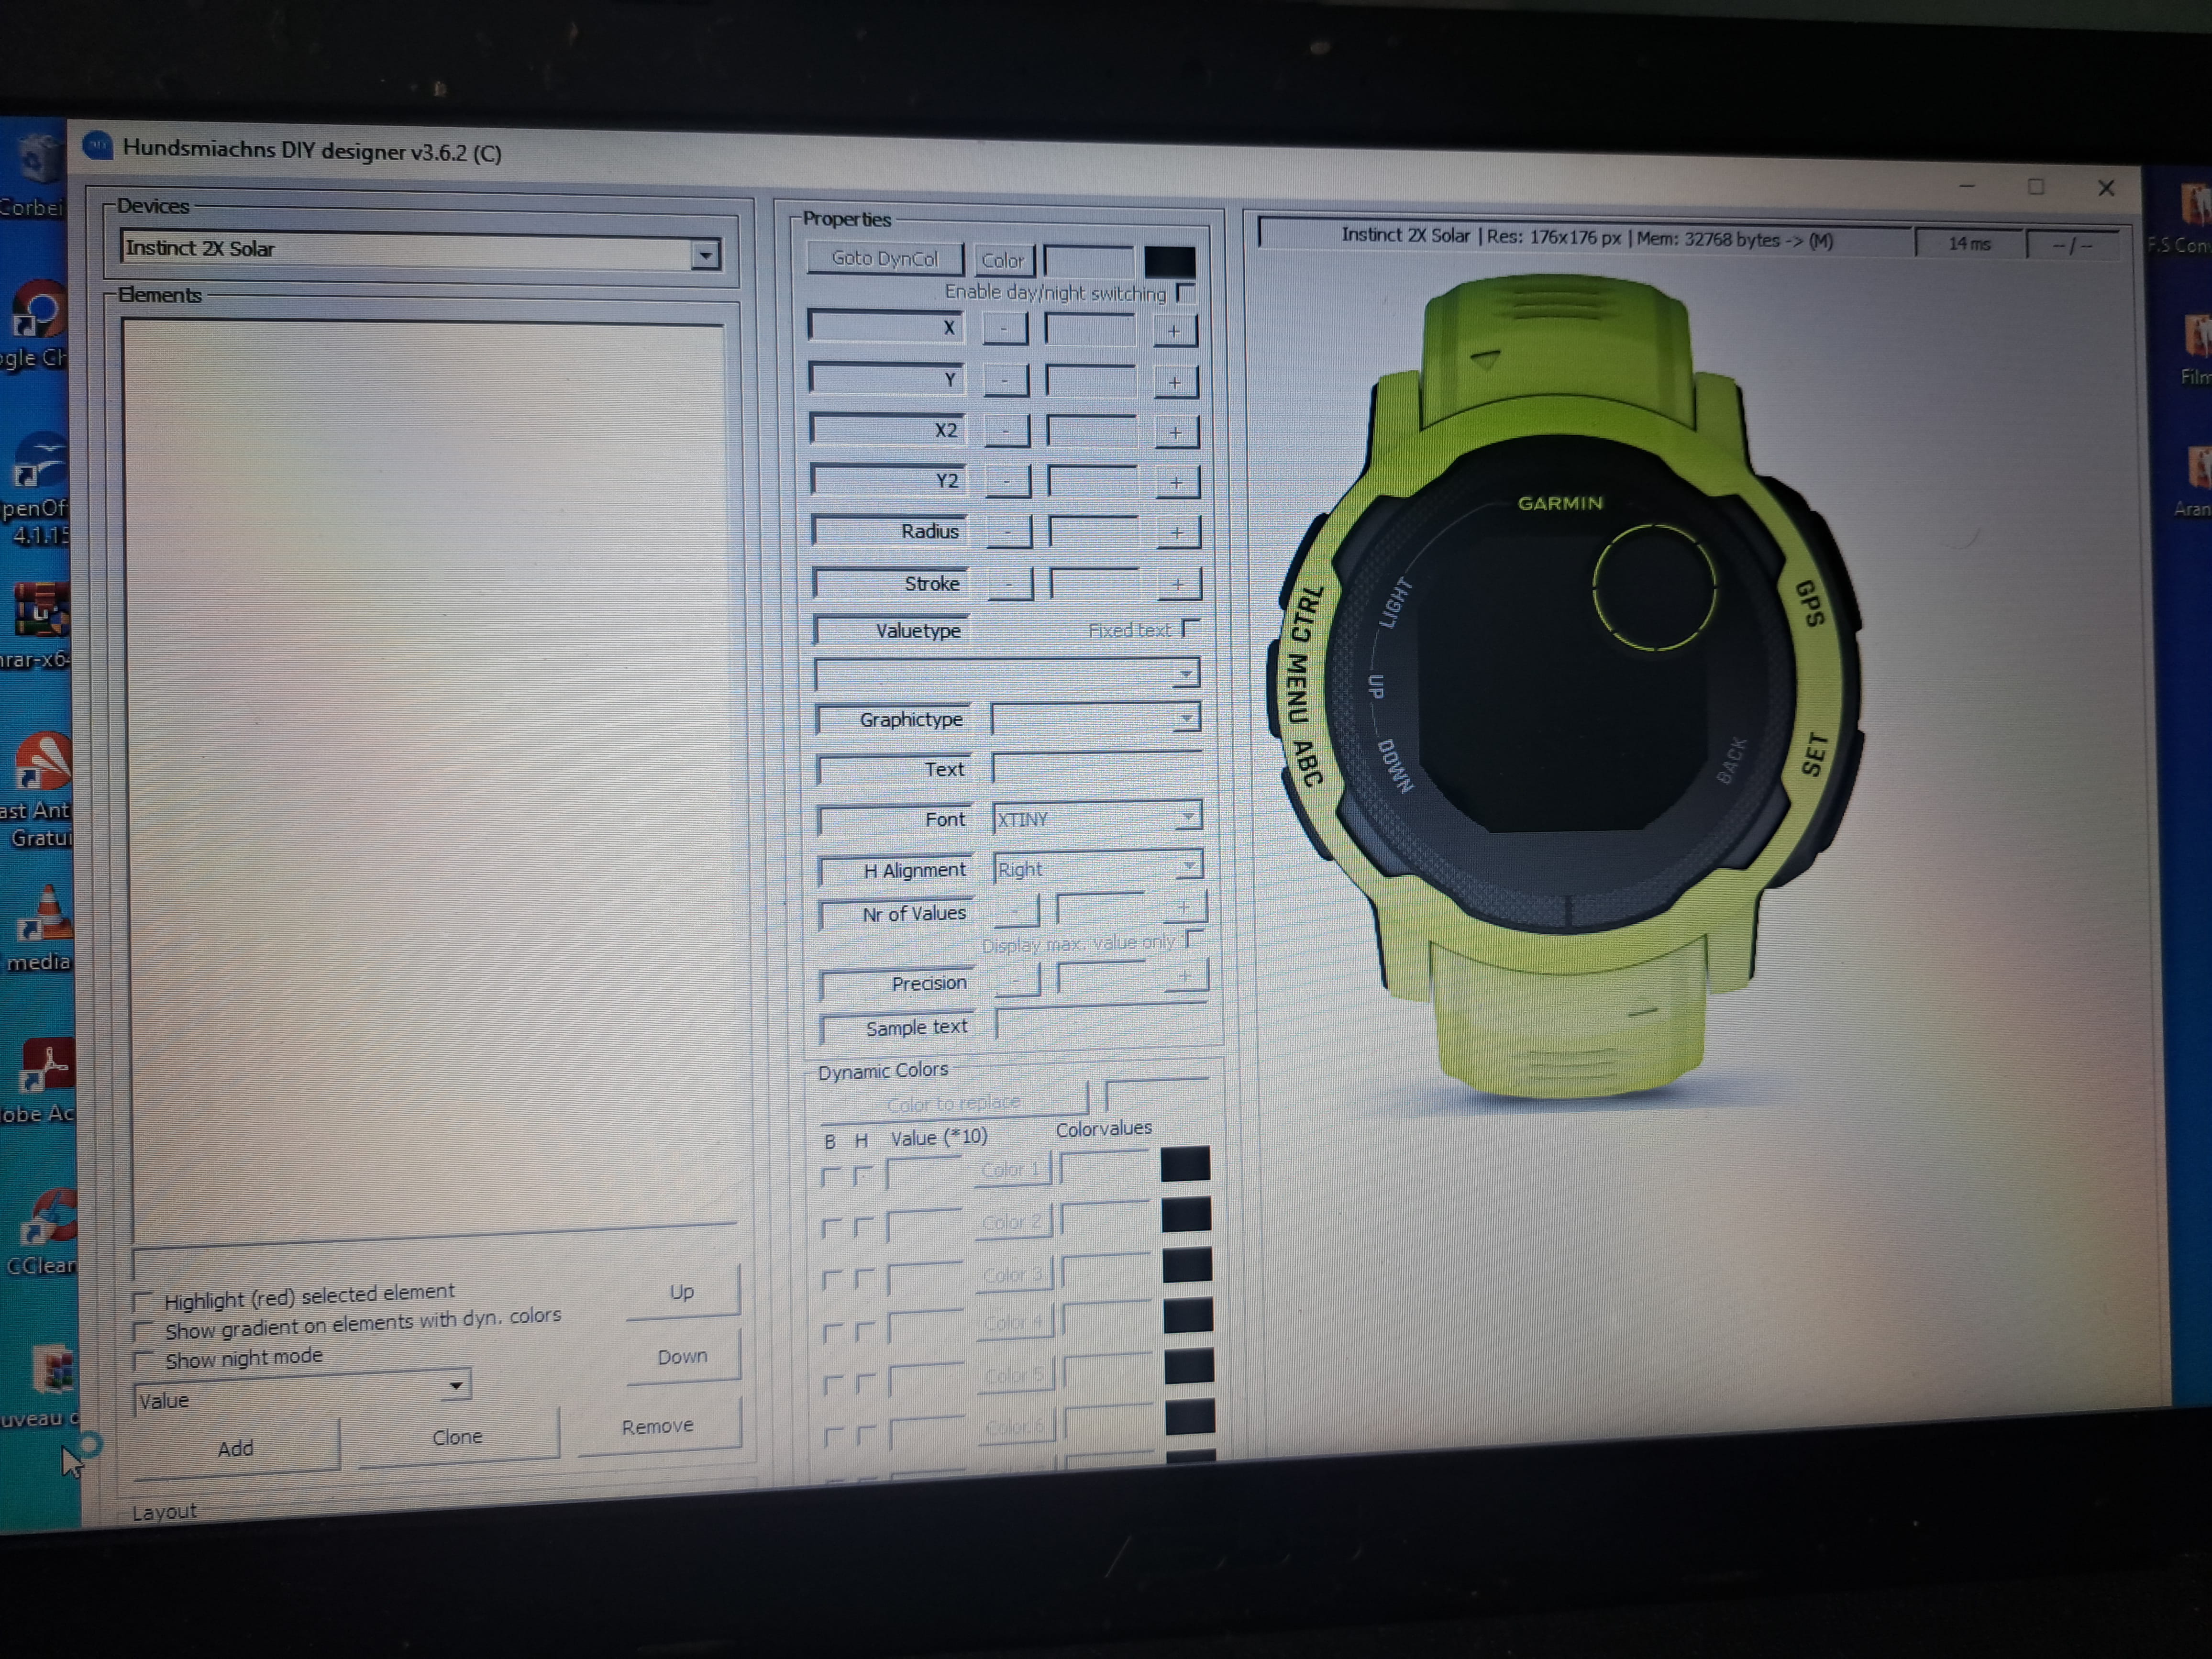Click the Color to replace button
This screenshot has width=2212, height=1659.
click(953, 1102)
